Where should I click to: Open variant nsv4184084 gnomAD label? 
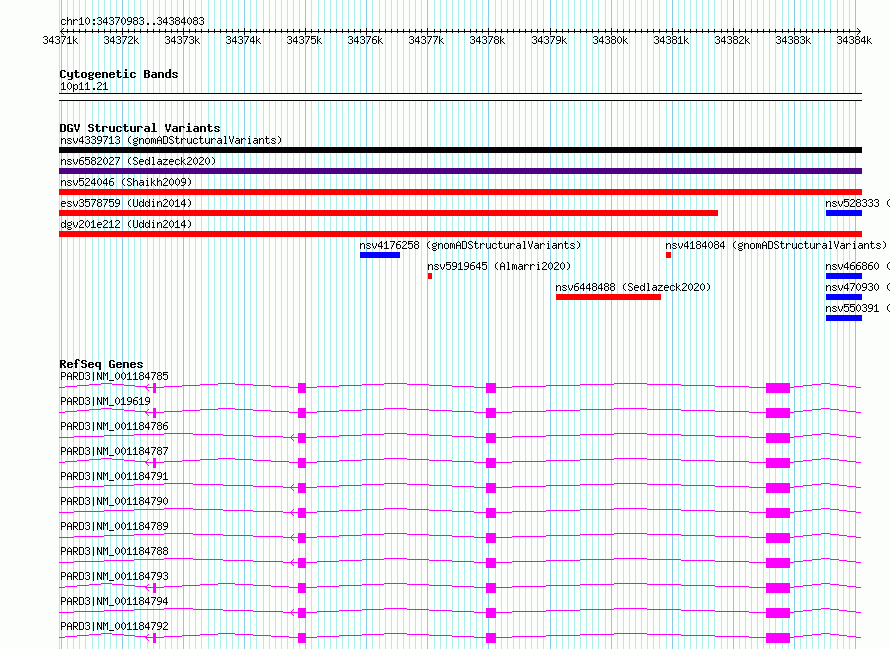click(776, 245)
